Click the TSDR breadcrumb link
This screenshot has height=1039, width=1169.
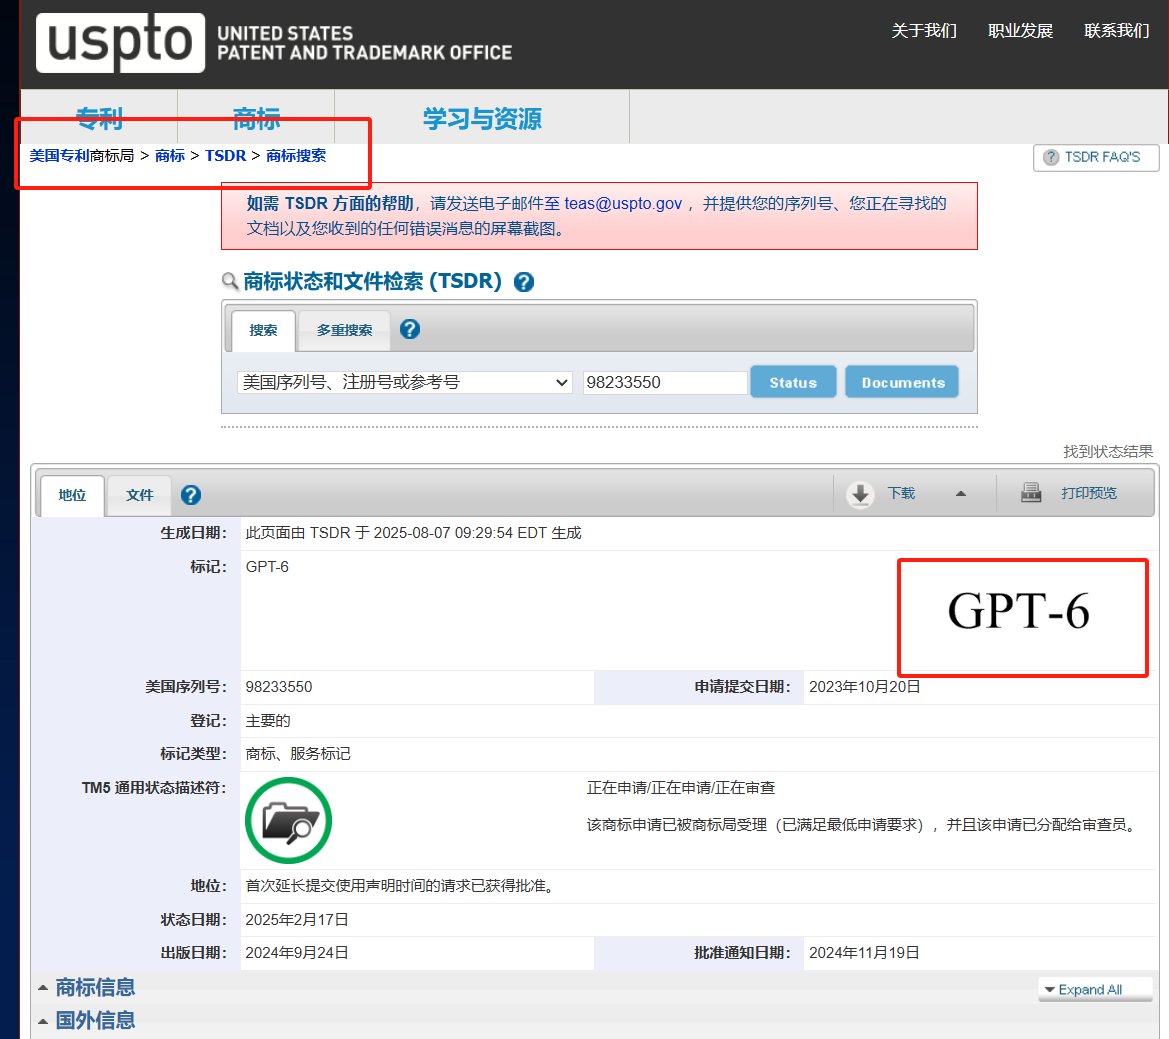click(x=225, y=156)
